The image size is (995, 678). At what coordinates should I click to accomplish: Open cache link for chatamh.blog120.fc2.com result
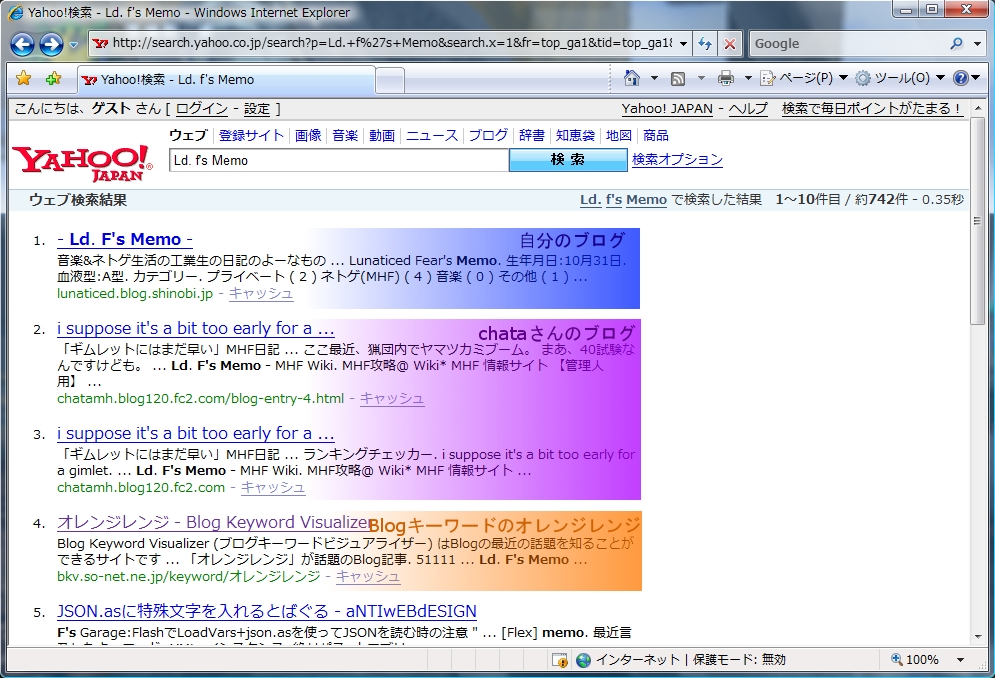[273, 487]
